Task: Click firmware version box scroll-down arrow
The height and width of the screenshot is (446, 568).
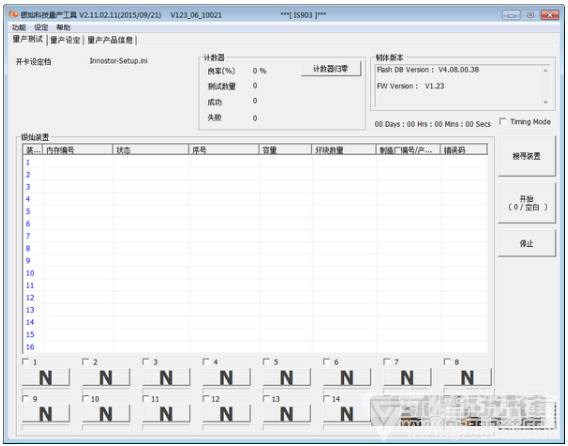Action: (x=546, y=103)
